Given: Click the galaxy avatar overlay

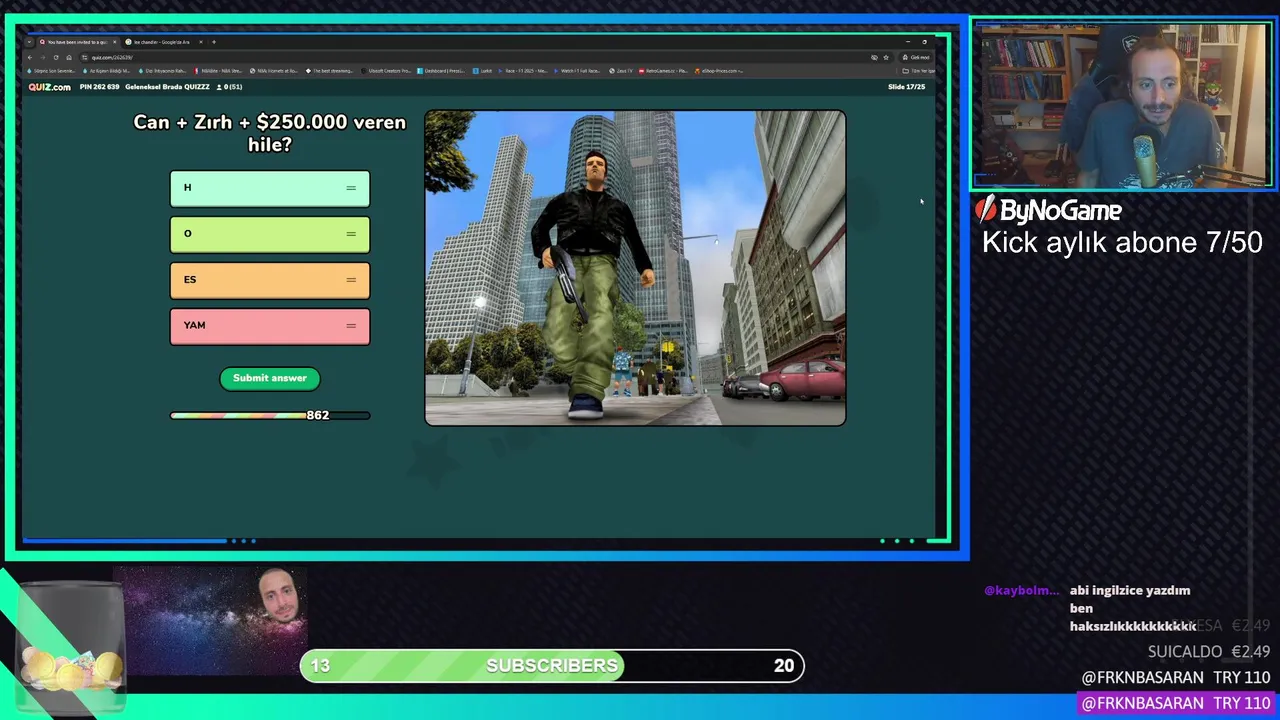Looking at the screenshot, I should [x=210, y=620].
